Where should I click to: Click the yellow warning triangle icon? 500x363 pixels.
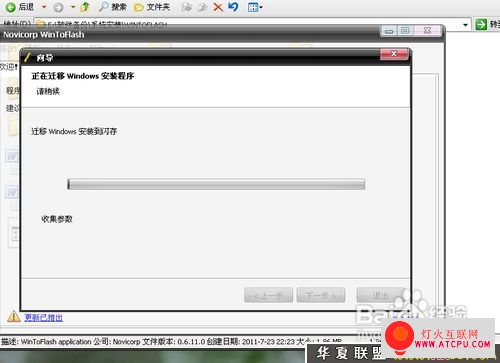14,316
